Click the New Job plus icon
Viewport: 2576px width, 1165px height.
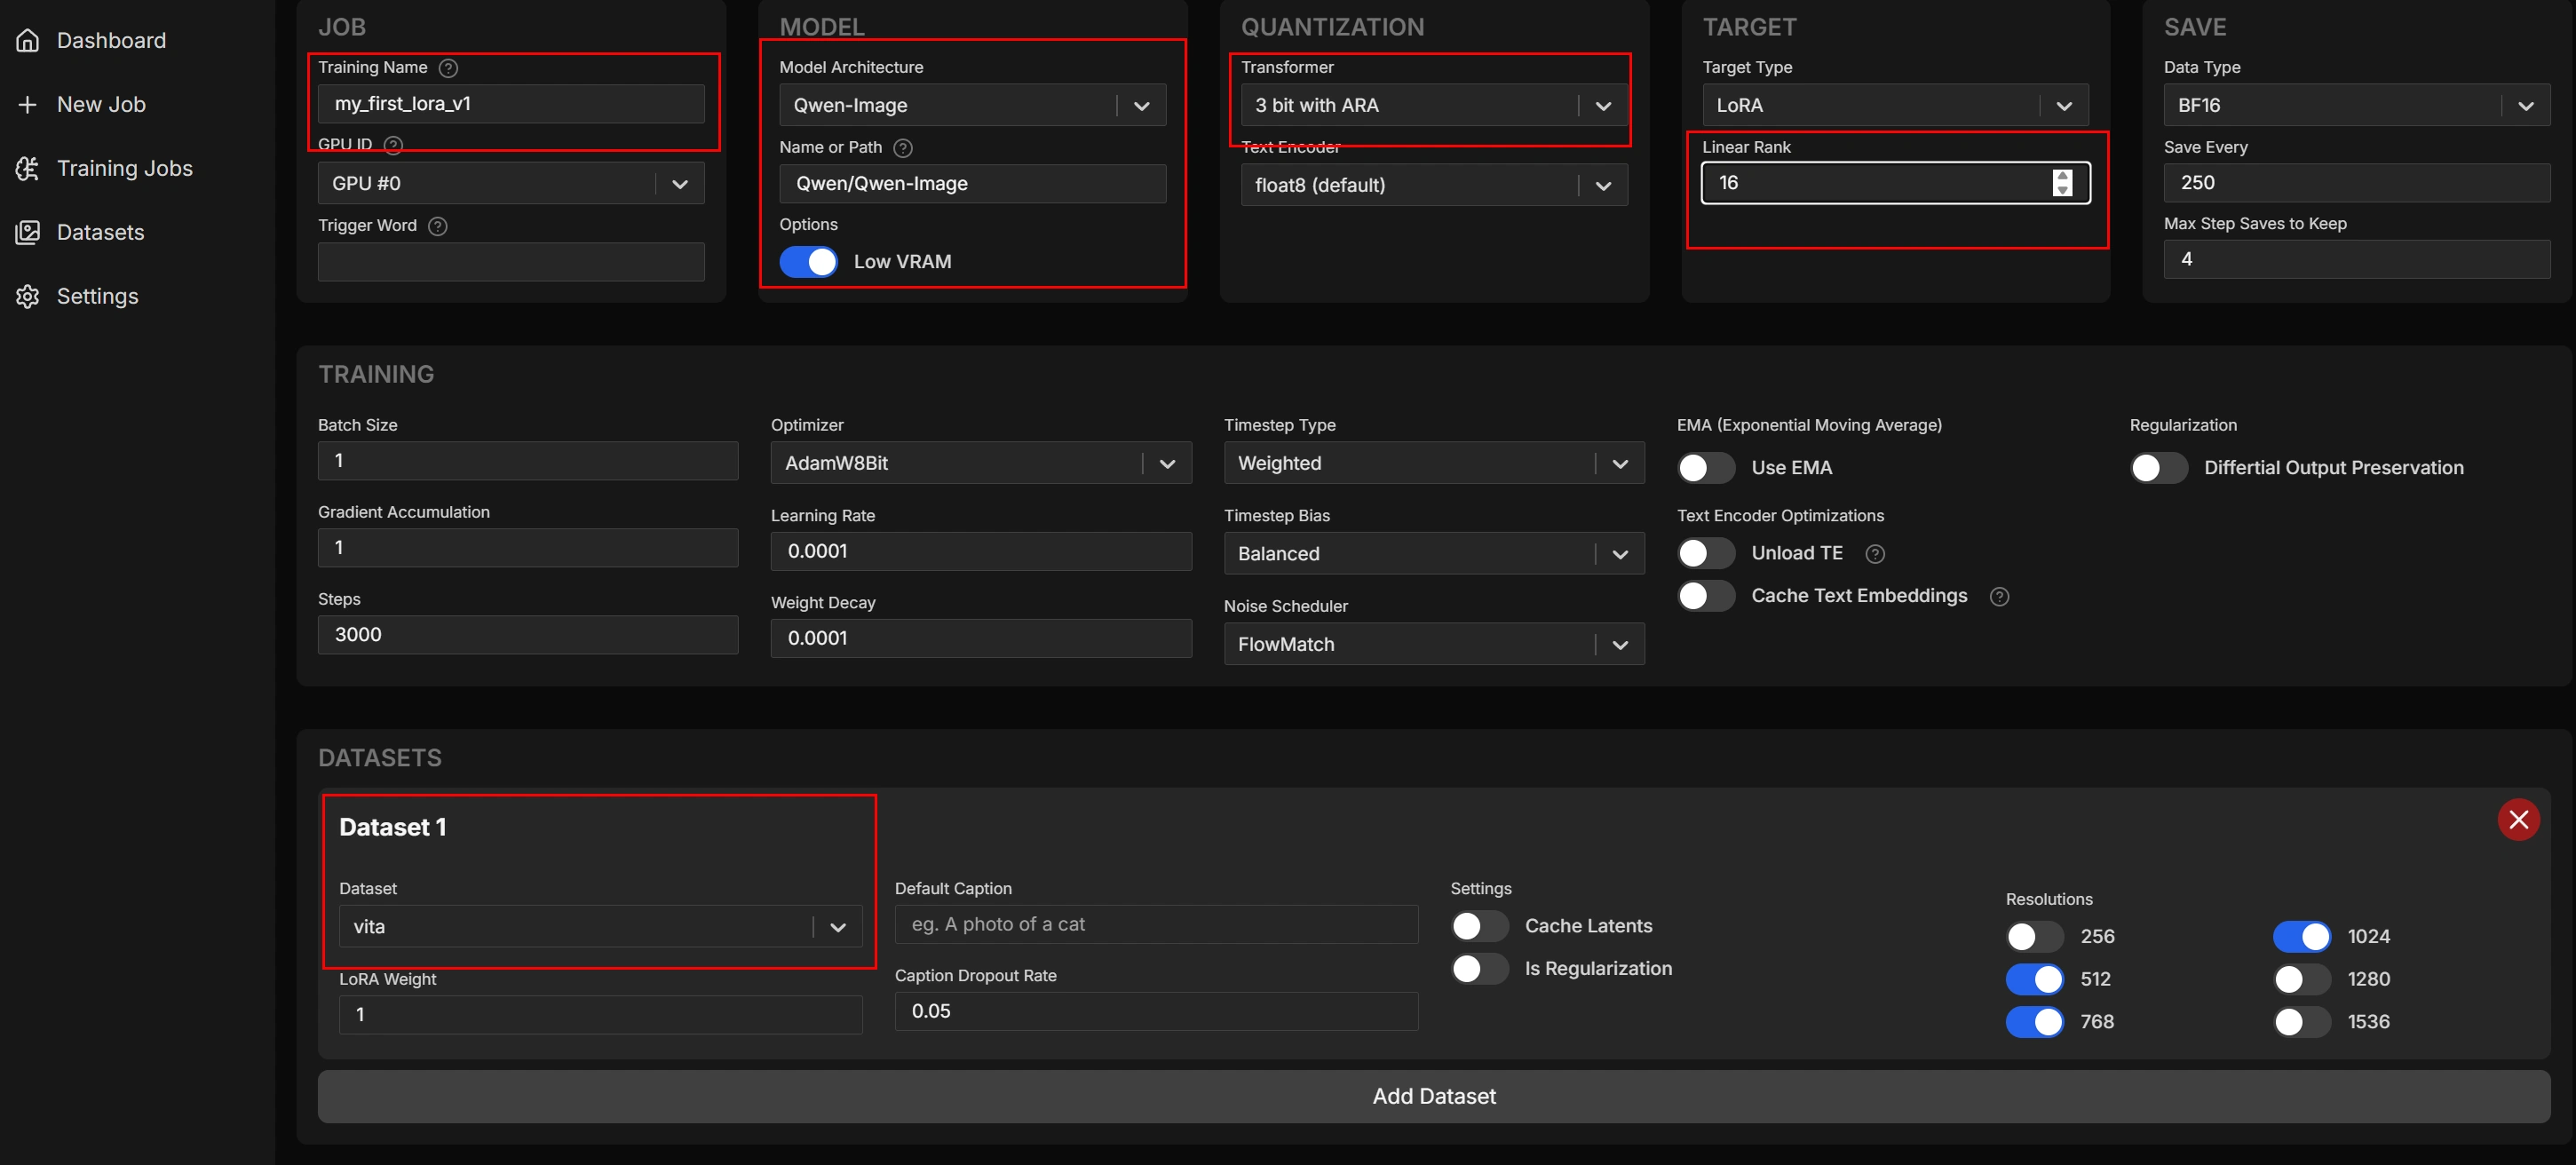tap(28, 105)
